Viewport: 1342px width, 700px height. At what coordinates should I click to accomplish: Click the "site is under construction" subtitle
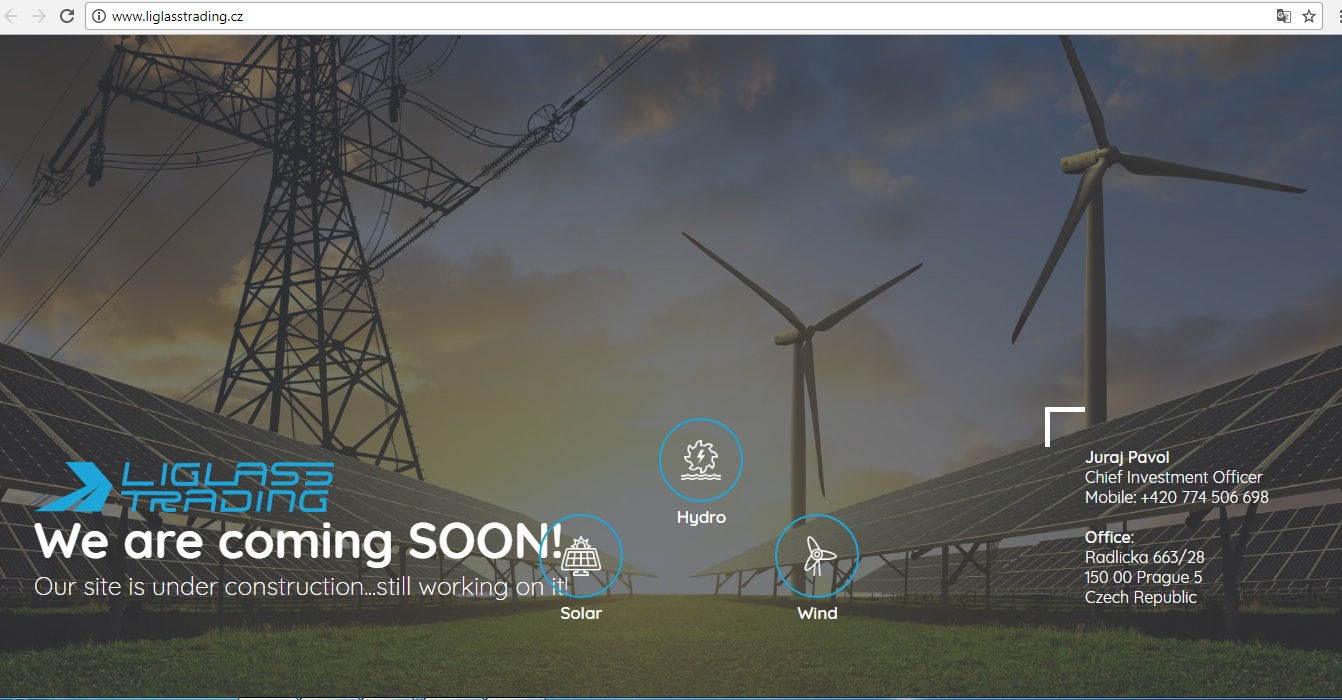[301, 586]
